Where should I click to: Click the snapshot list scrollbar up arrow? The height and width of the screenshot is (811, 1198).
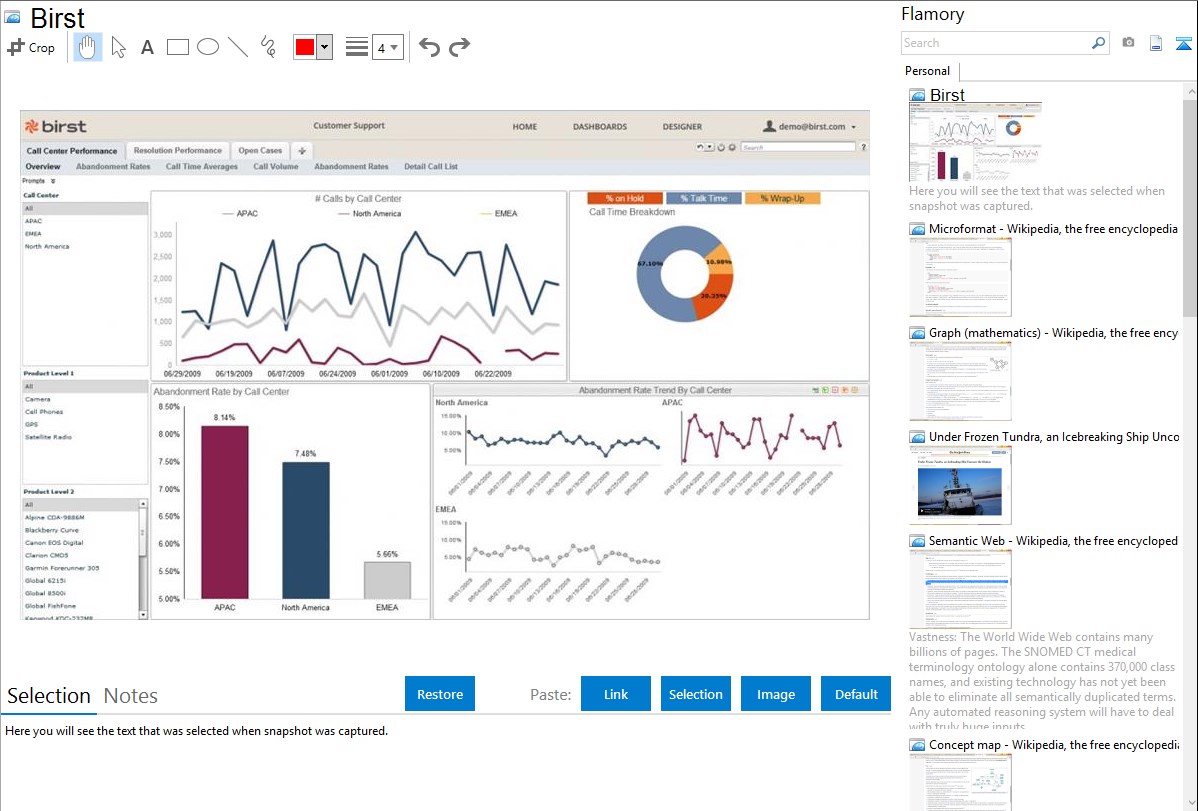click(1190, 91)
